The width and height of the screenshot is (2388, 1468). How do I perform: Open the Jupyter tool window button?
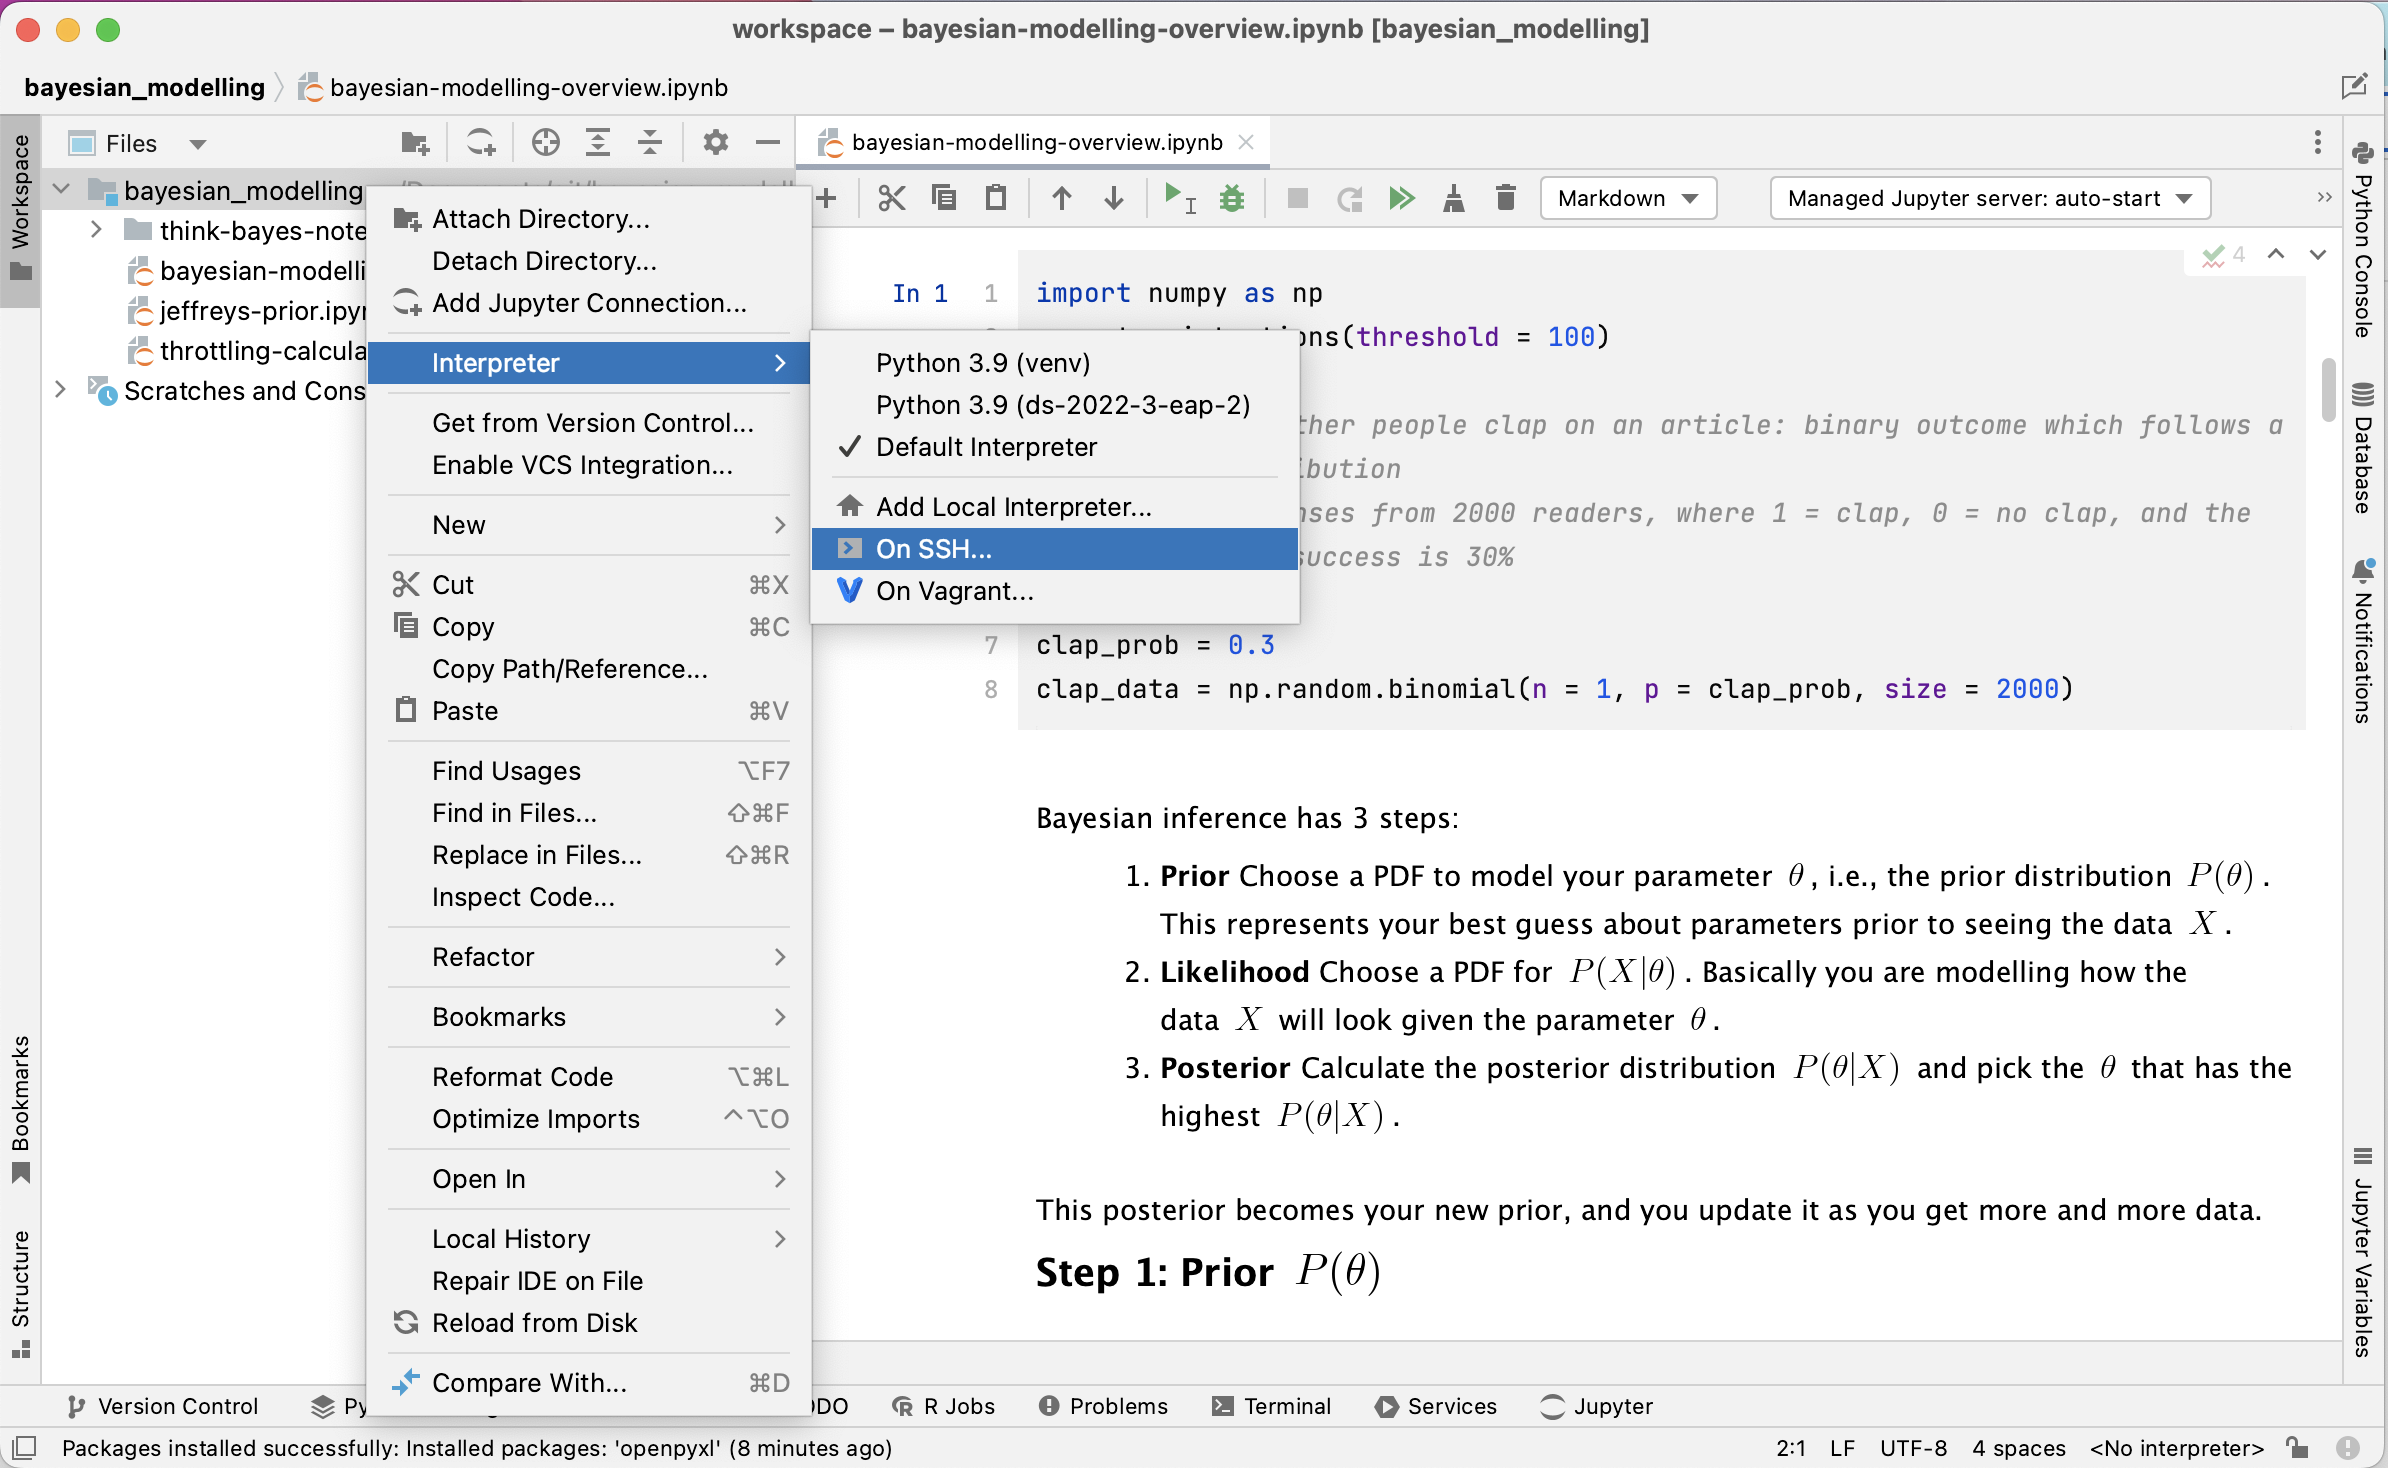(1597, 1406)
